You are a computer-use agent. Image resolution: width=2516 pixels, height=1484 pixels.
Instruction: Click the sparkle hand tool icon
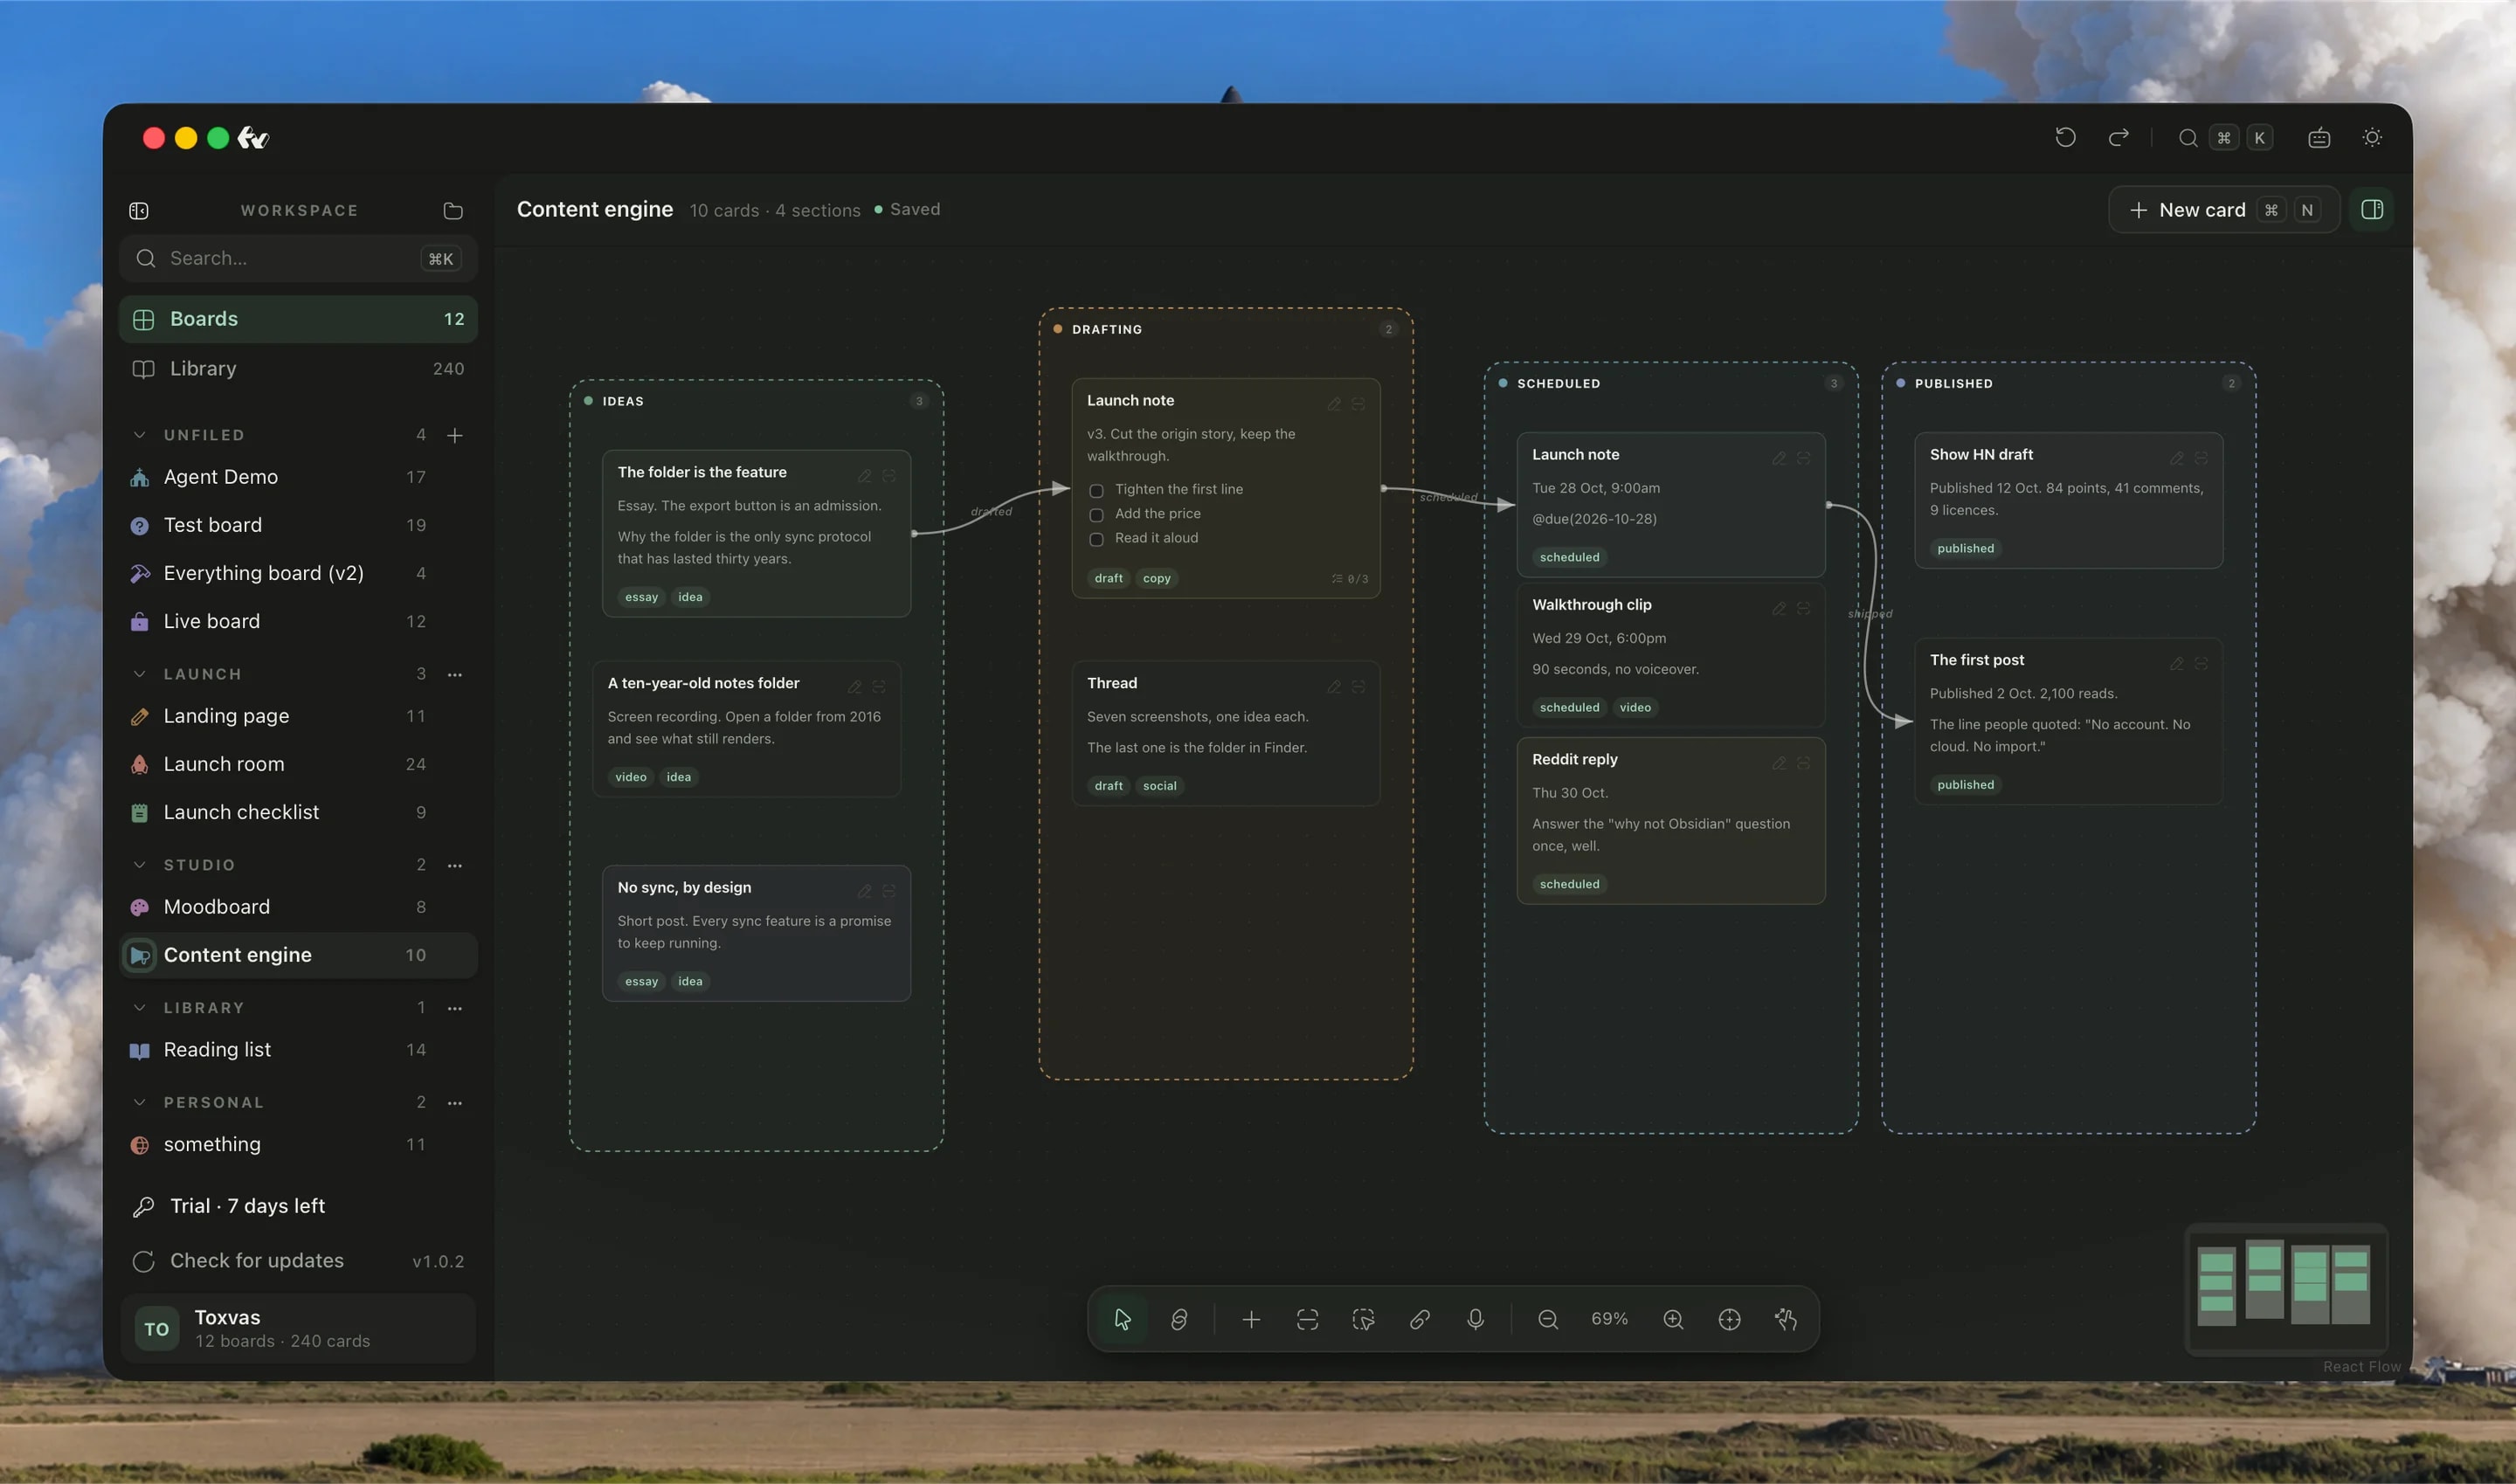point(1785,1319)
